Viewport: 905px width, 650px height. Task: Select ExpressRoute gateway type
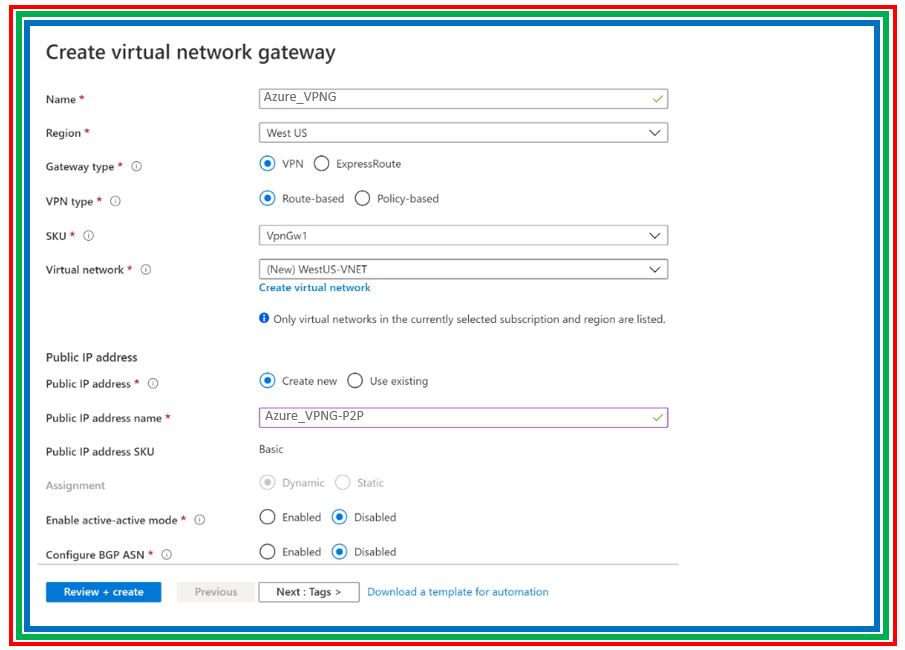[x=321, y=164]
